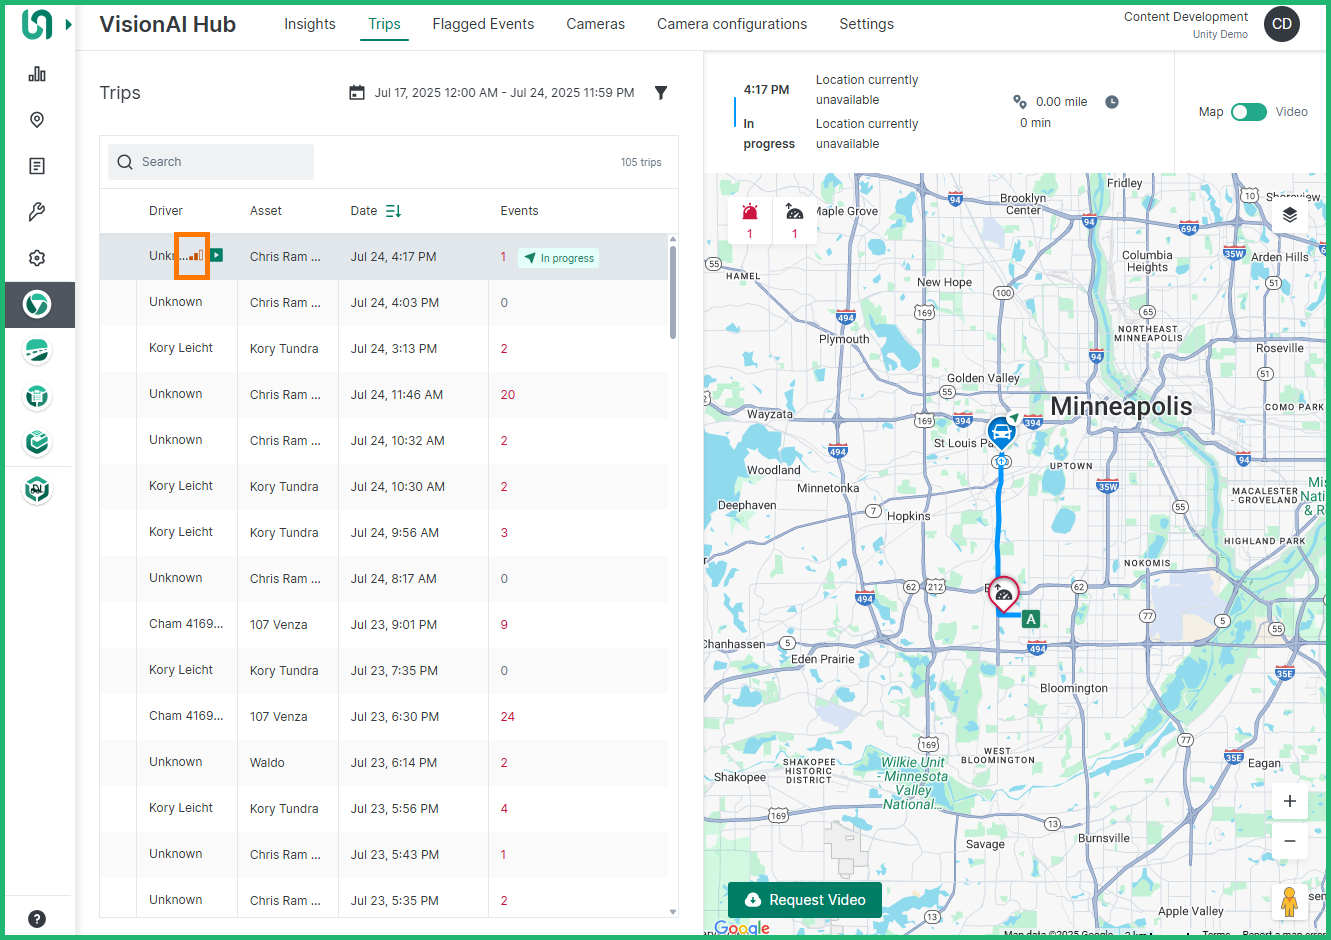The width and height of the screenshot is (1331, 940).
Task: Open the filter funnel icon next to dates
Action: (661, 92)
